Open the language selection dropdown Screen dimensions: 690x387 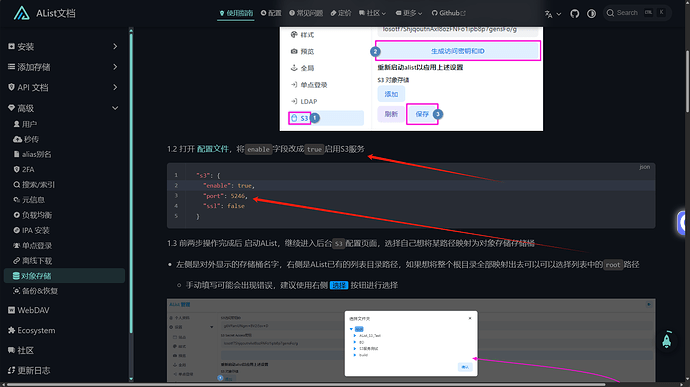click(553, 14)
